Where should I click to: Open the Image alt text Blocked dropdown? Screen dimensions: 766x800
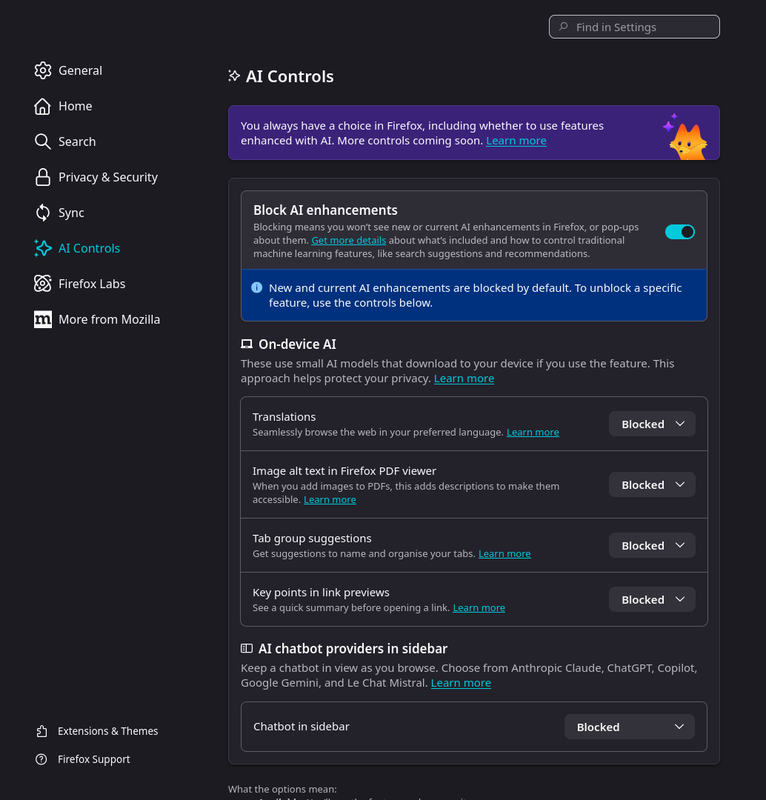(x=652, y=485)
